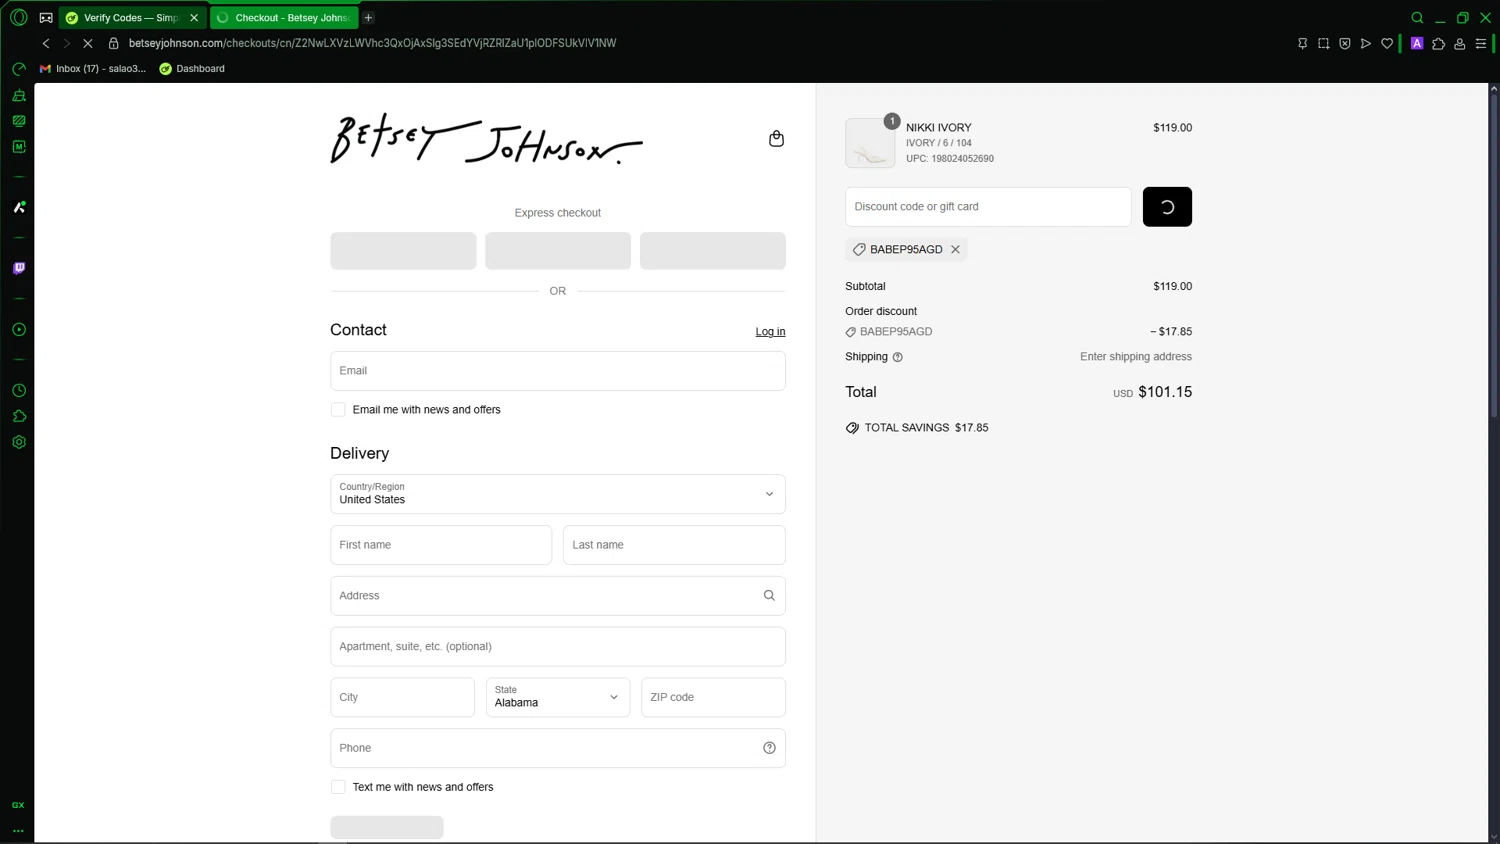Screen dimensions: 1500x844
Task: Take a snapshot with the capture icon
Action: tap(1323, 44)
